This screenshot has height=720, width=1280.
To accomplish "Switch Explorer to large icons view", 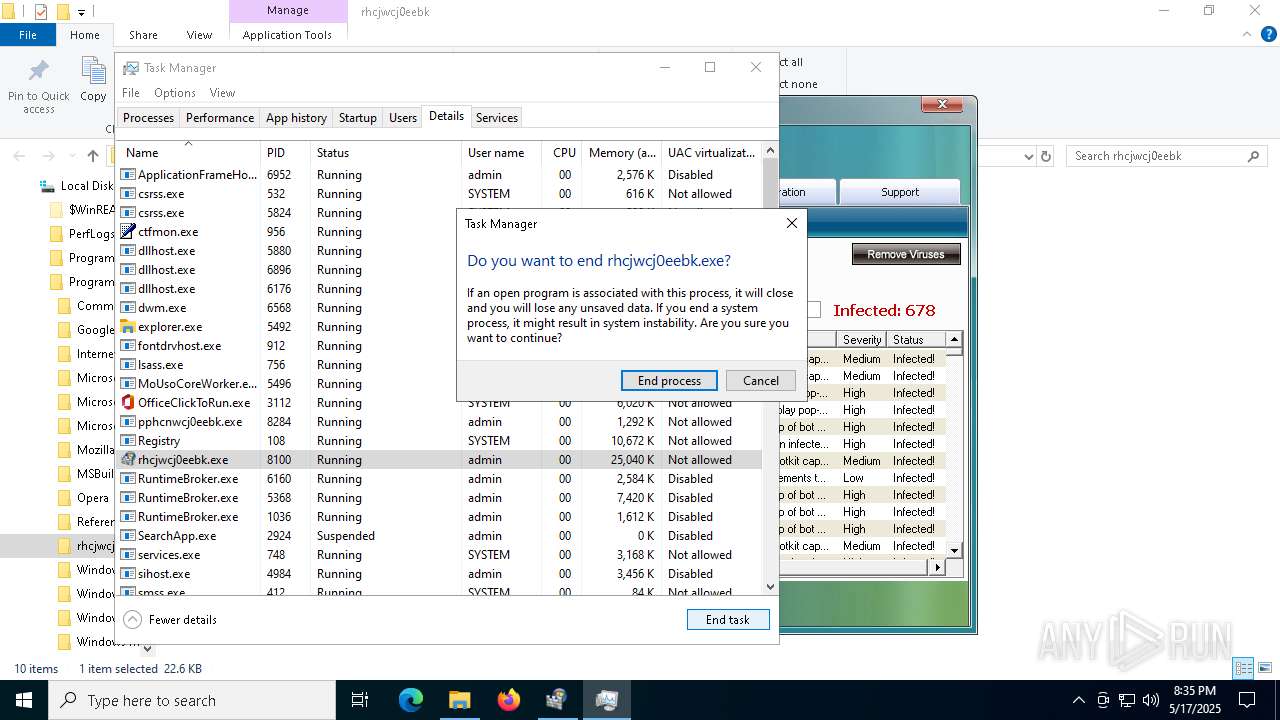I will [x=1265, y=668].
